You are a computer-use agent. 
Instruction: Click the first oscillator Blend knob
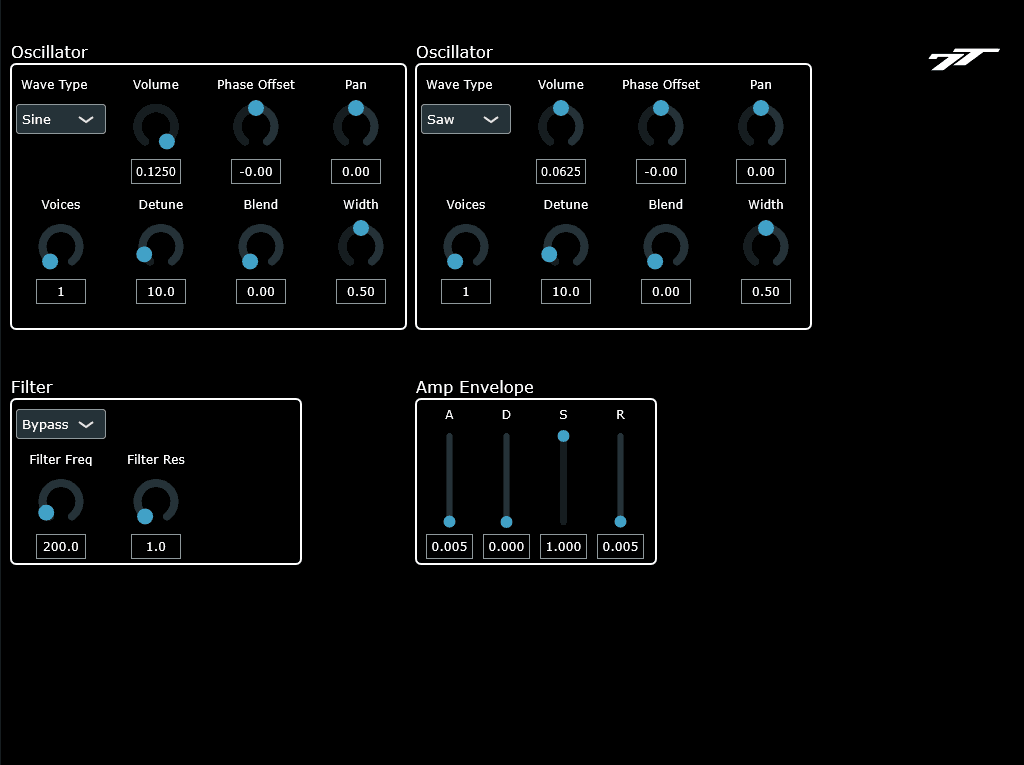point(261,246)
